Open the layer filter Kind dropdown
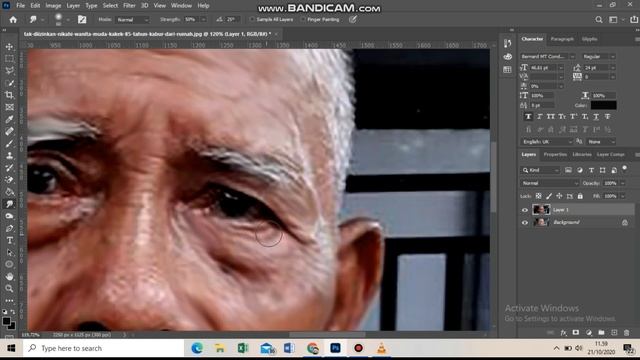The image size is (640, 360). [540, 170]
